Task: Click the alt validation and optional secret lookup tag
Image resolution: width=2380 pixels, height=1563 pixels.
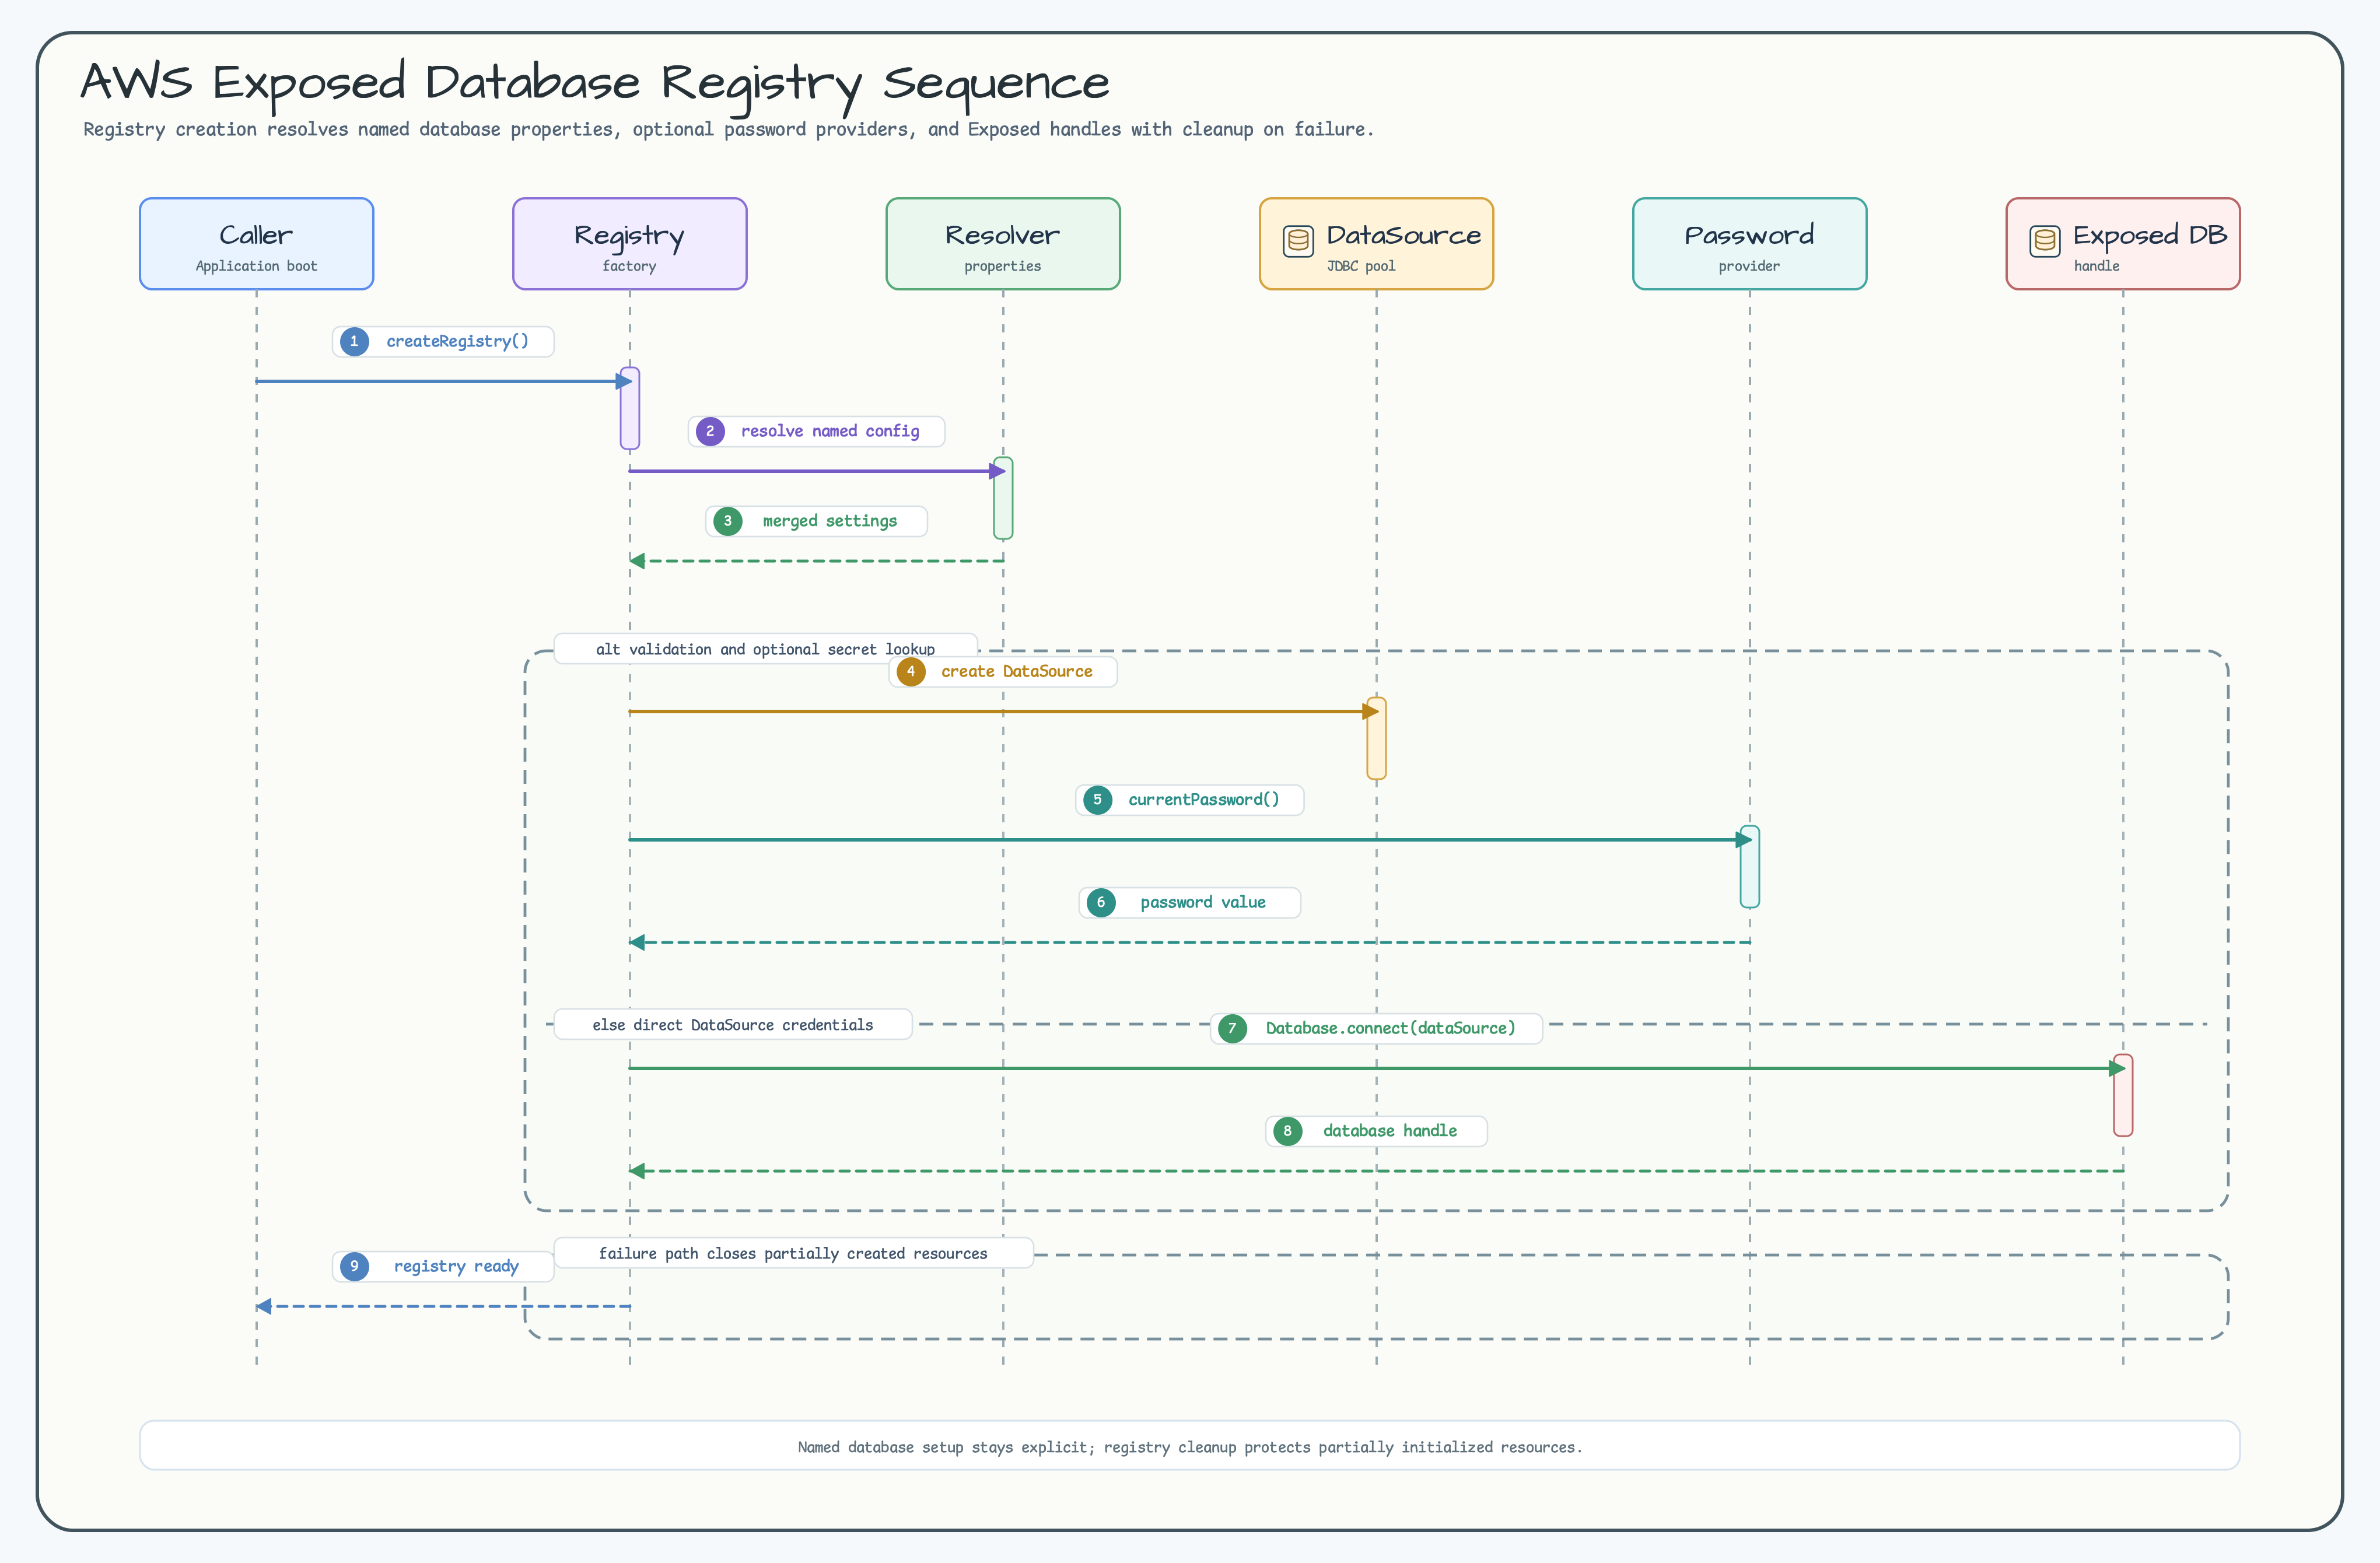Action: [766, 649]
